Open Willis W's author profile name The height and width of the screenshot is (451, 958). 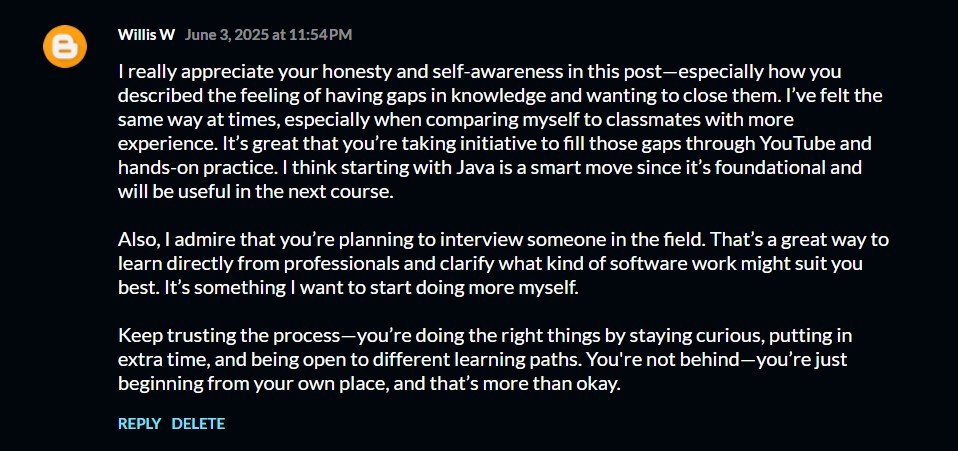[x=146, y=35]
